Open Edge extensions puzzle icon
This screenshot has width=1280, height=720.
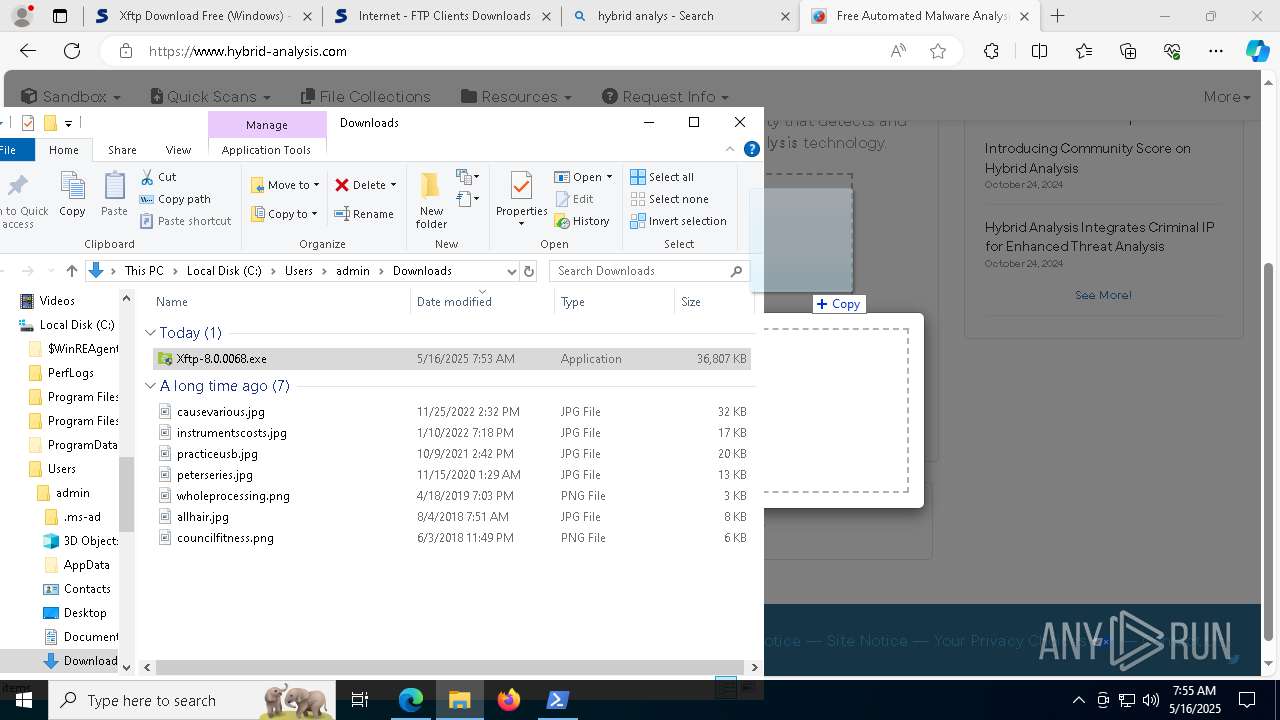[x=991, y=51]
